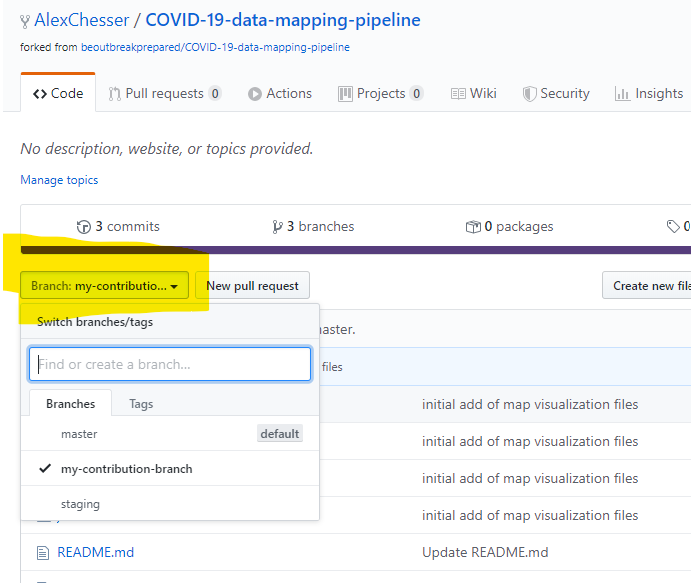
Task: Open the 3 commits link
Action: click(118, 227)
